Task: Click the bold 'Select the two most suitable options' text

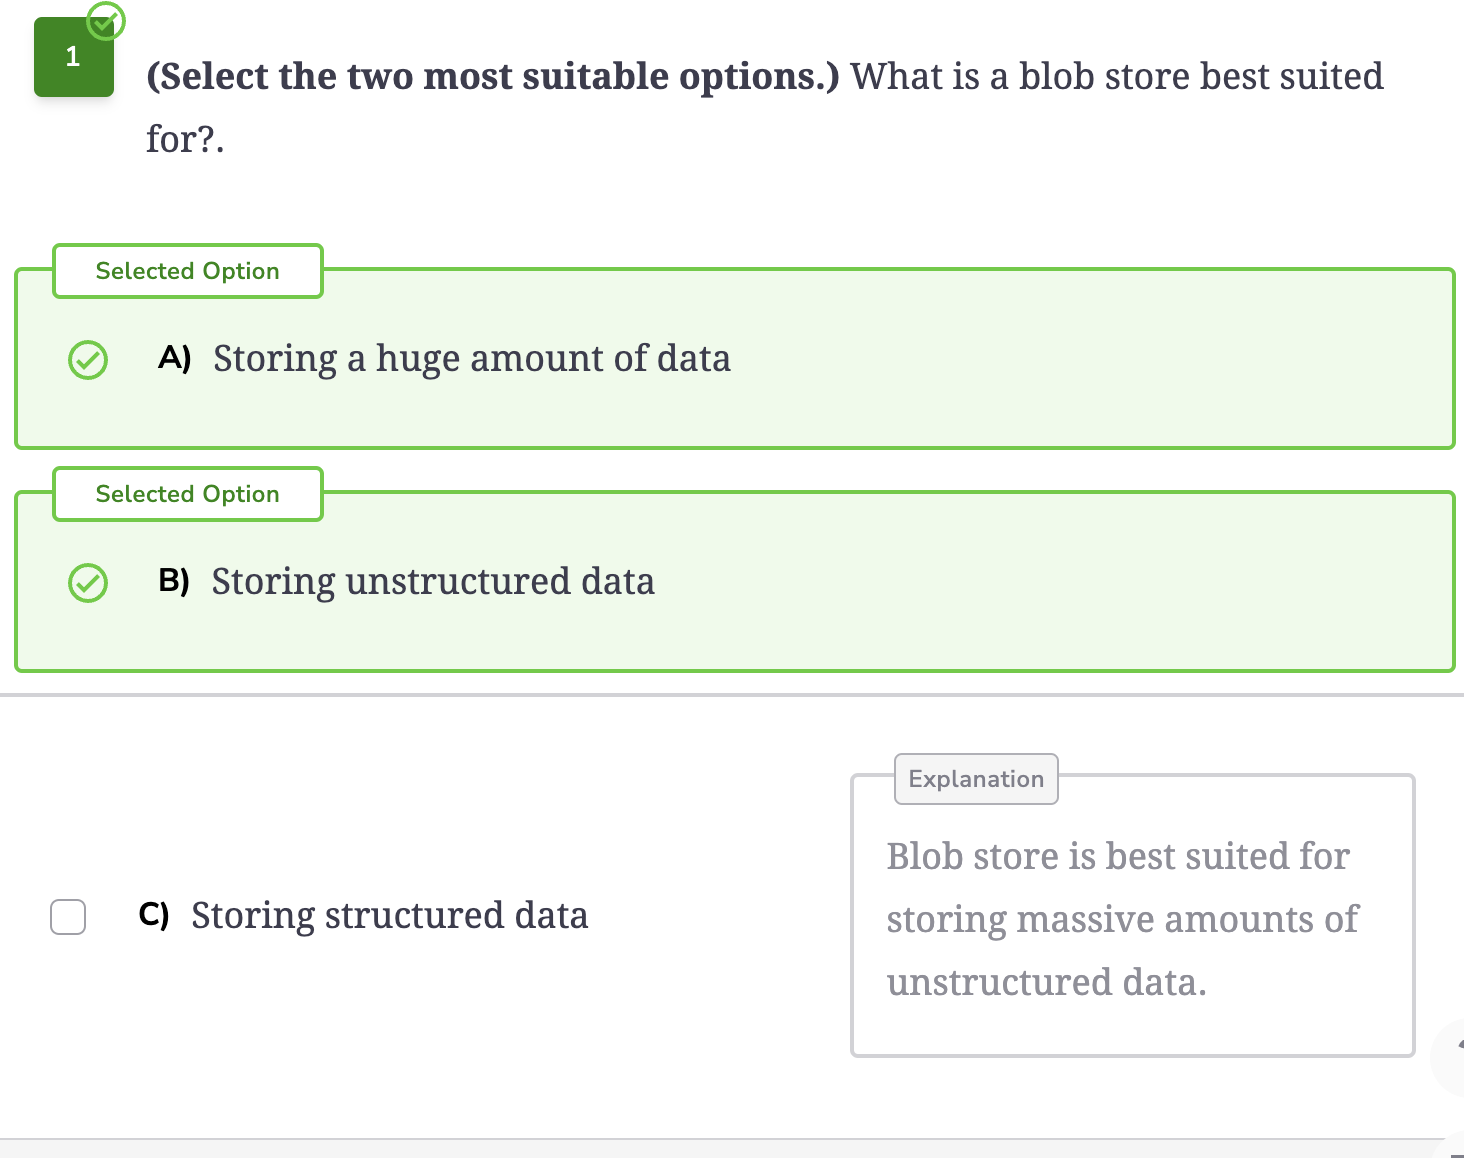Action: (493, 77)
